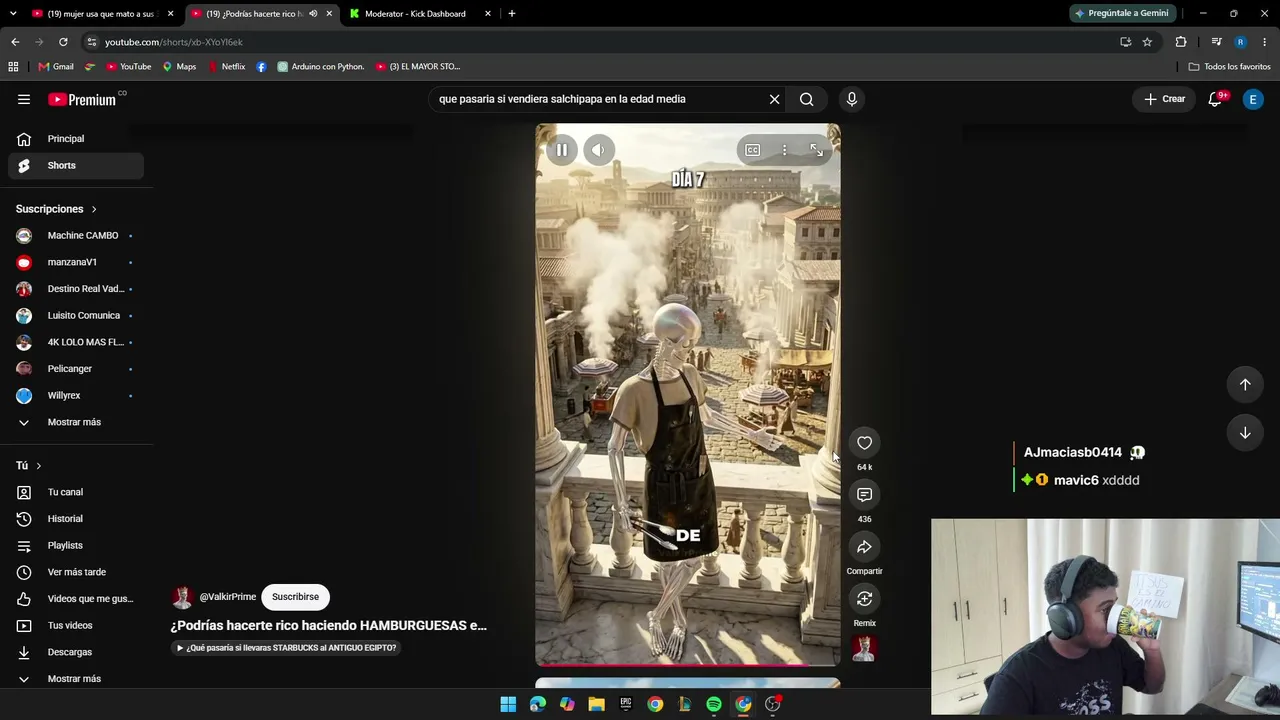Expand the Suscripciones section

tap(56, 209)
